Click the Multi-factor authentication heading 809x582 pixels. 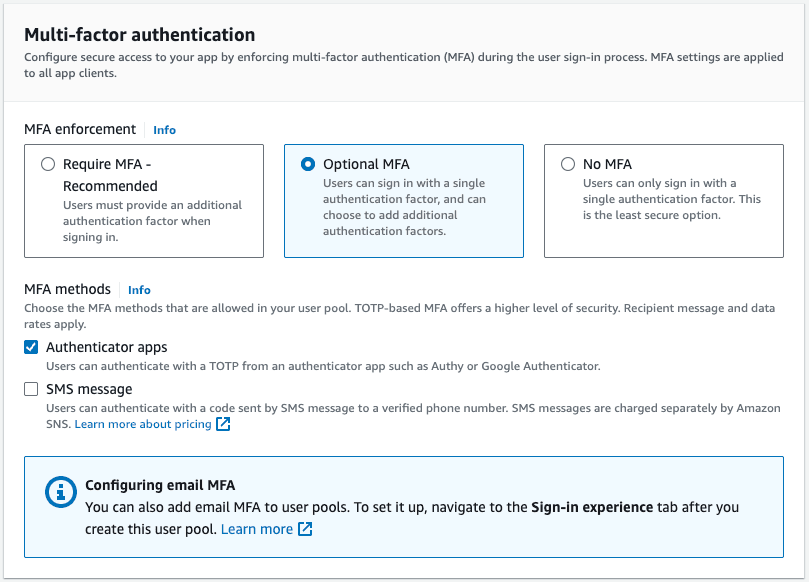(141, 33)
